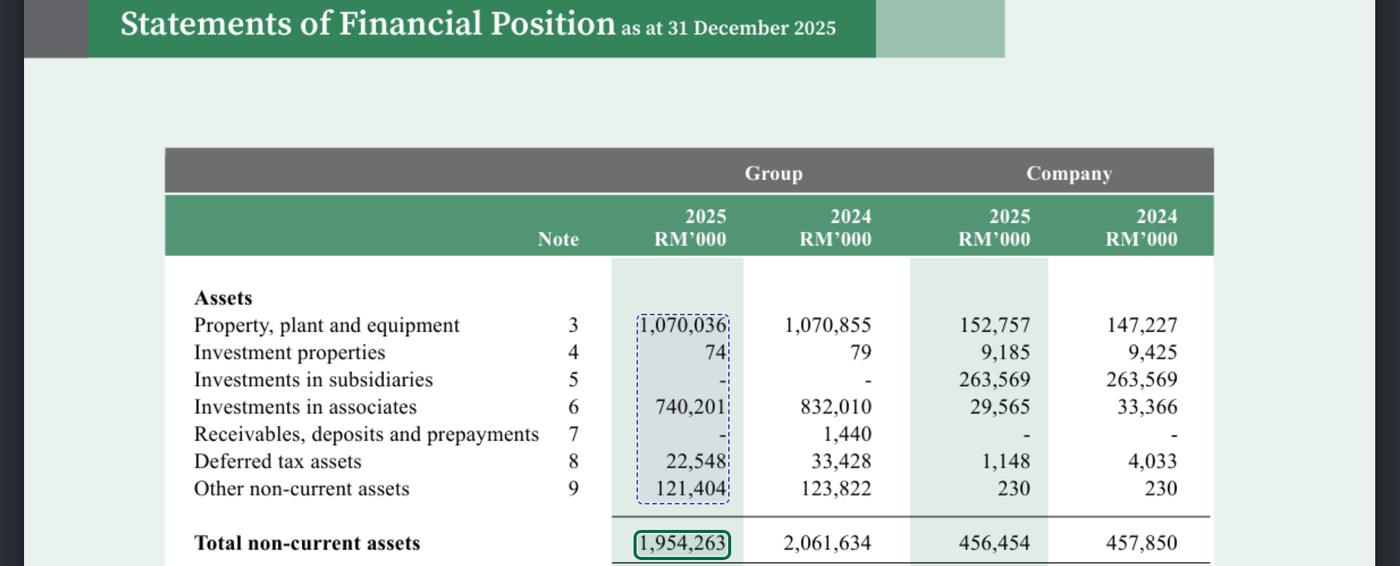
Task: Click the value 9,425 in Company 2024
Action: 1154,353
